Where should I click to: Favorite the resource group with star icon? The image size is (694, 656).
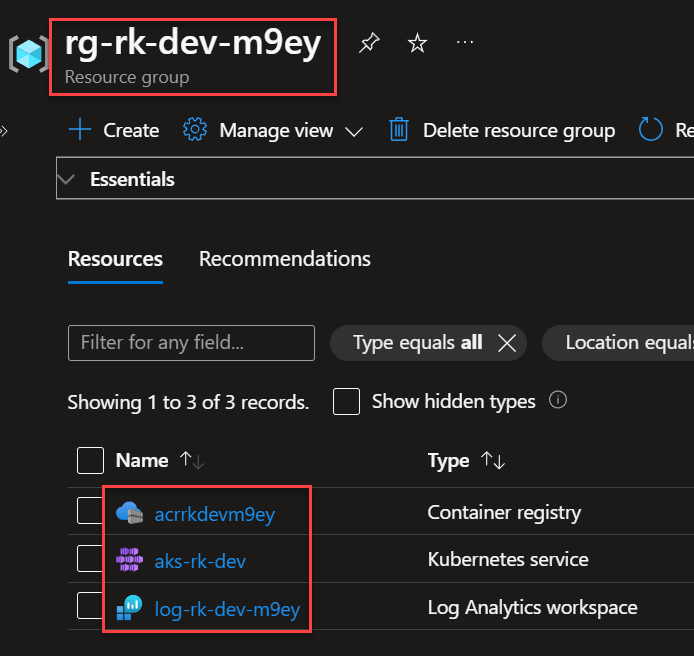tap(418, 43)
